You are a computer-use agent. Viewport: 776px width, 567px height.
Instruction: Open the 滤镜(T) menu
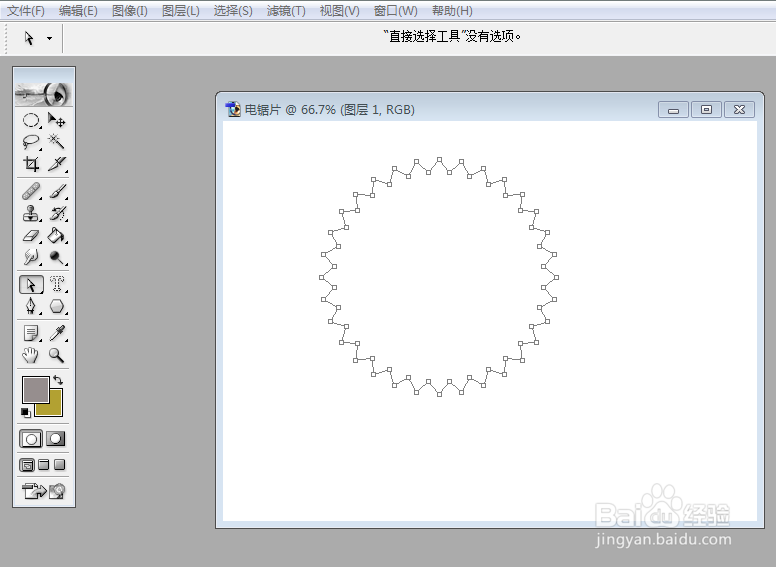click(x=286, y=10)
